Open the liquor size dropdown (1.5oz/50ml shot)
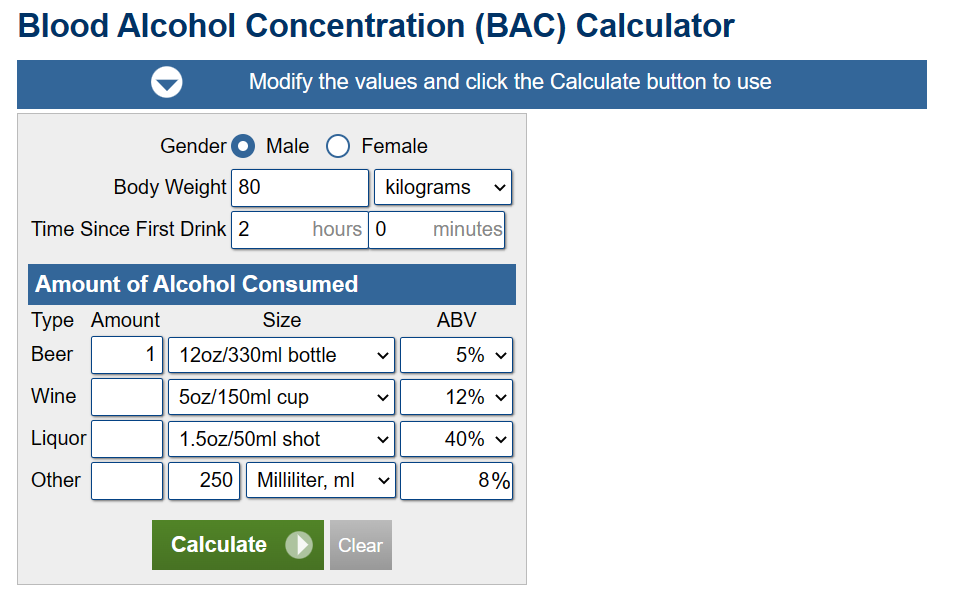 tap(282, 439)
